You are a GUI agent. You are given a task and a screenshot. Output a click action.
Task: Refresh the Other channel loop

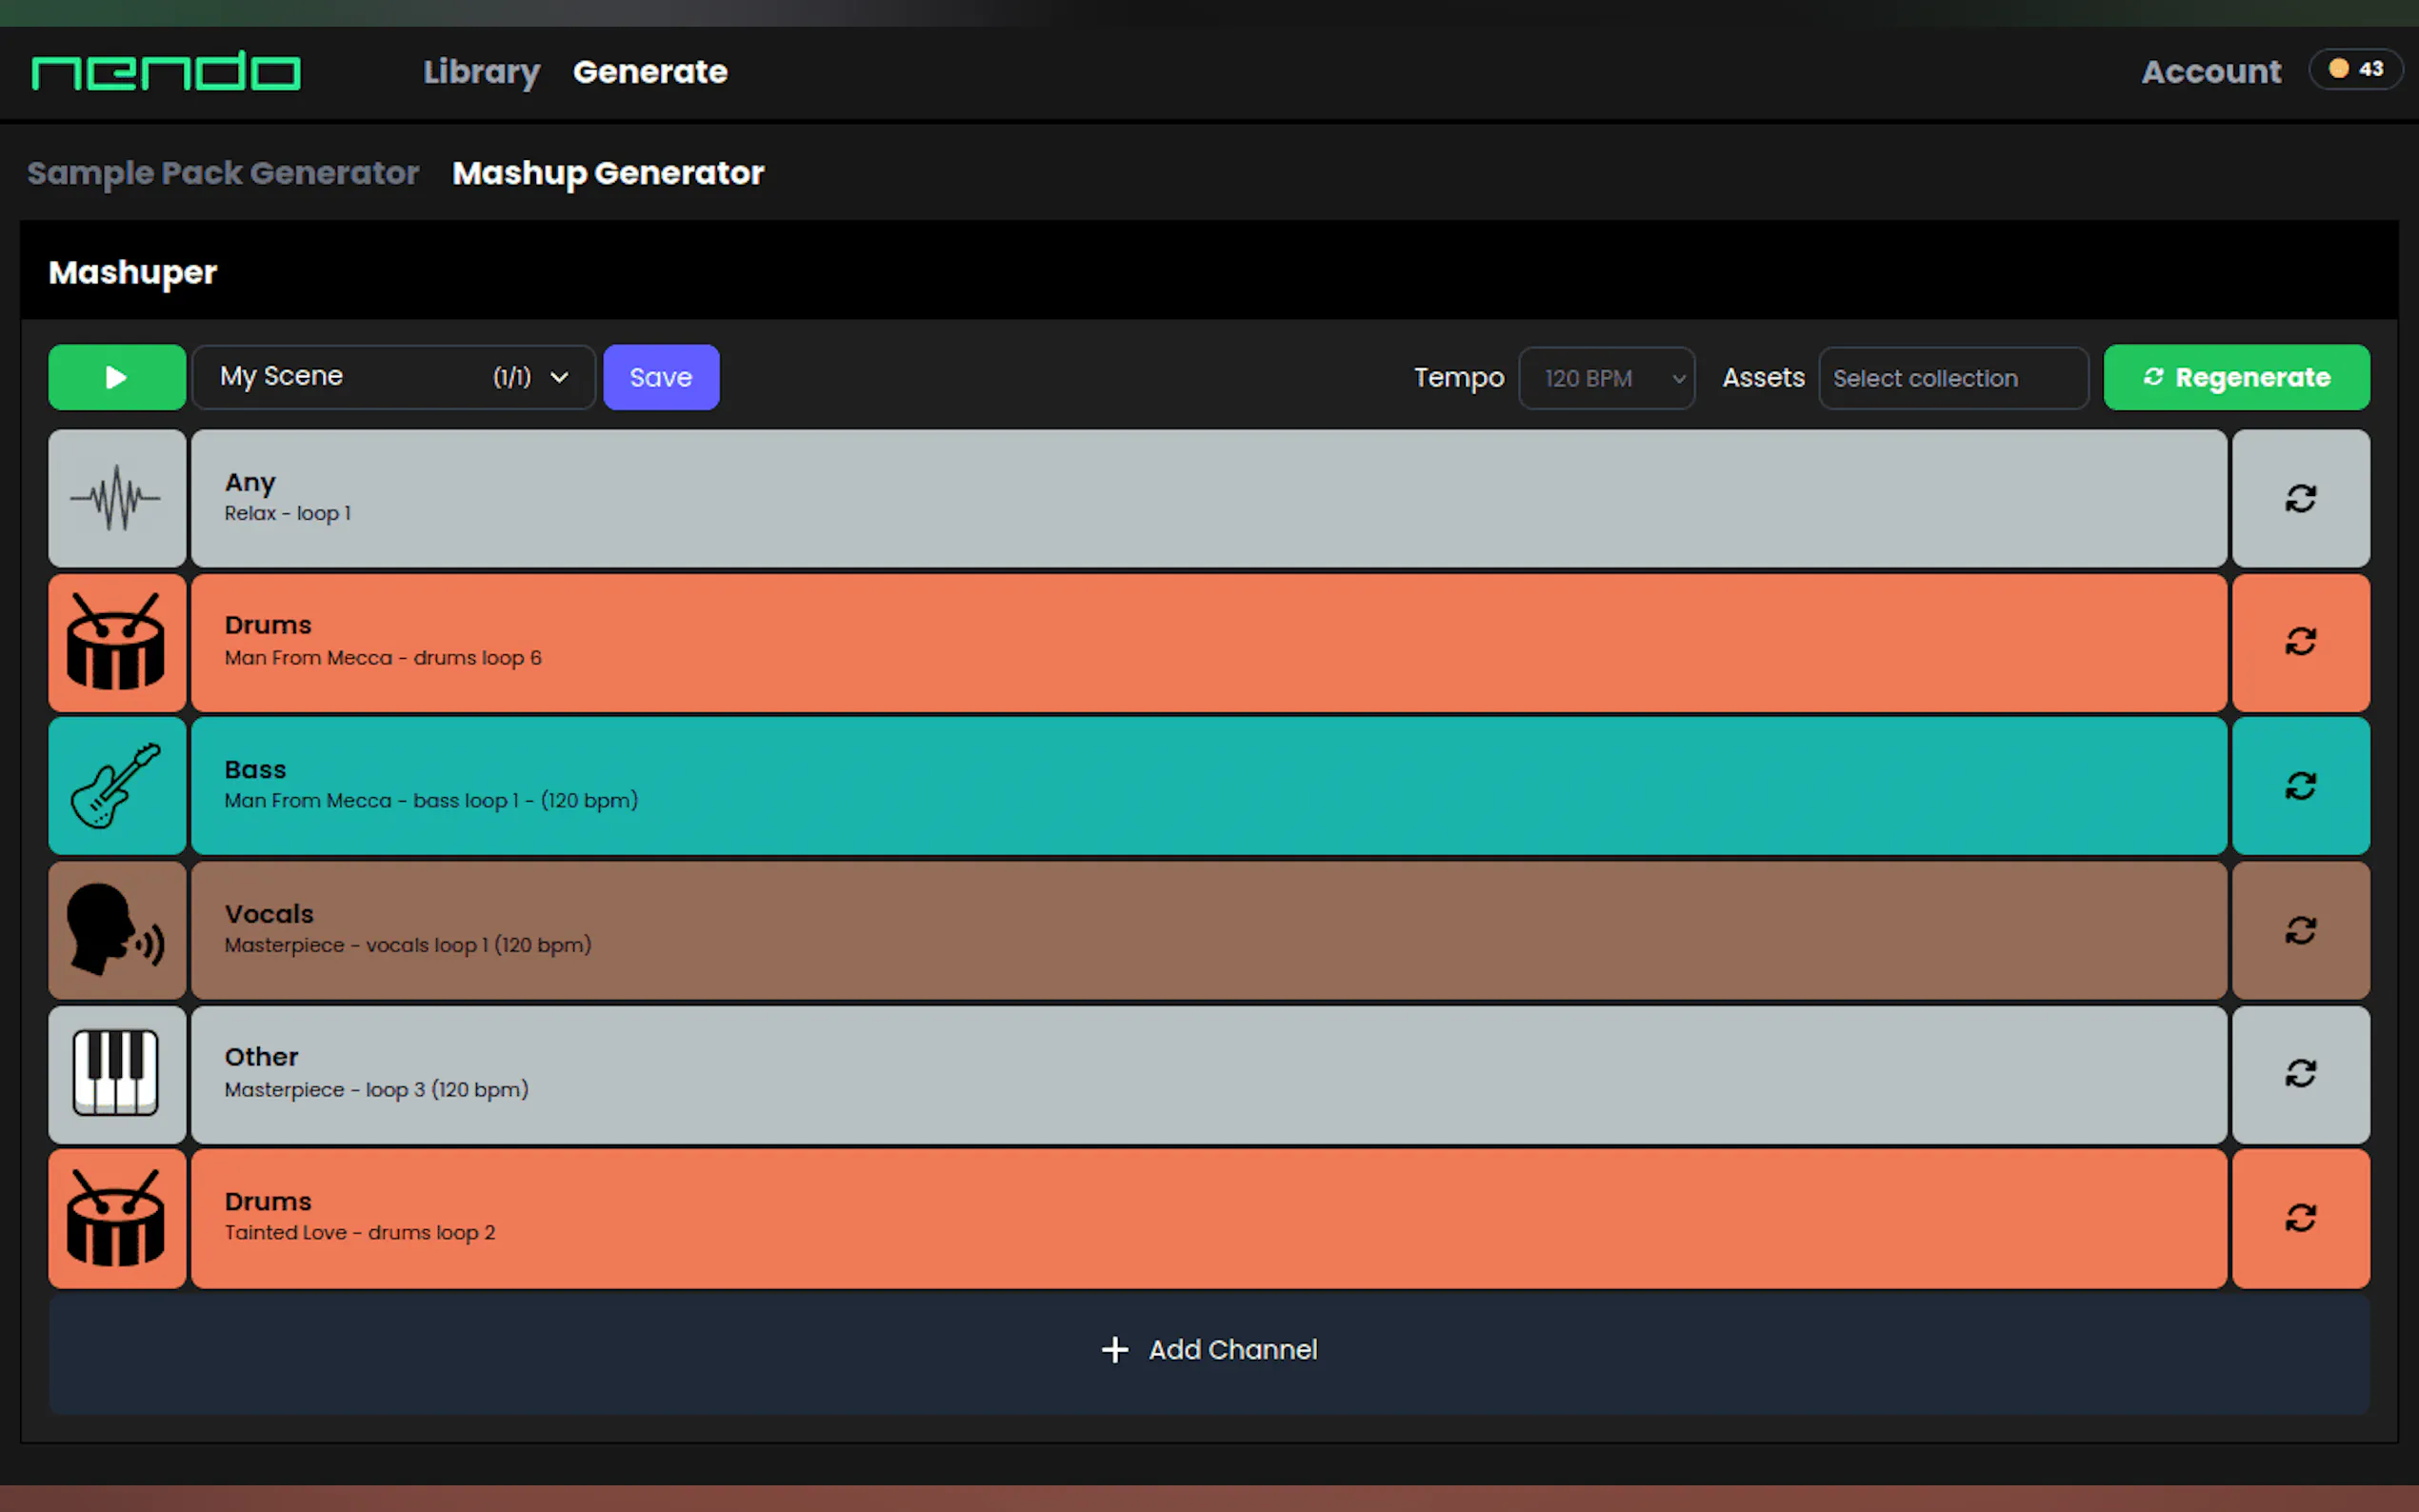tap(2300, 1074)
